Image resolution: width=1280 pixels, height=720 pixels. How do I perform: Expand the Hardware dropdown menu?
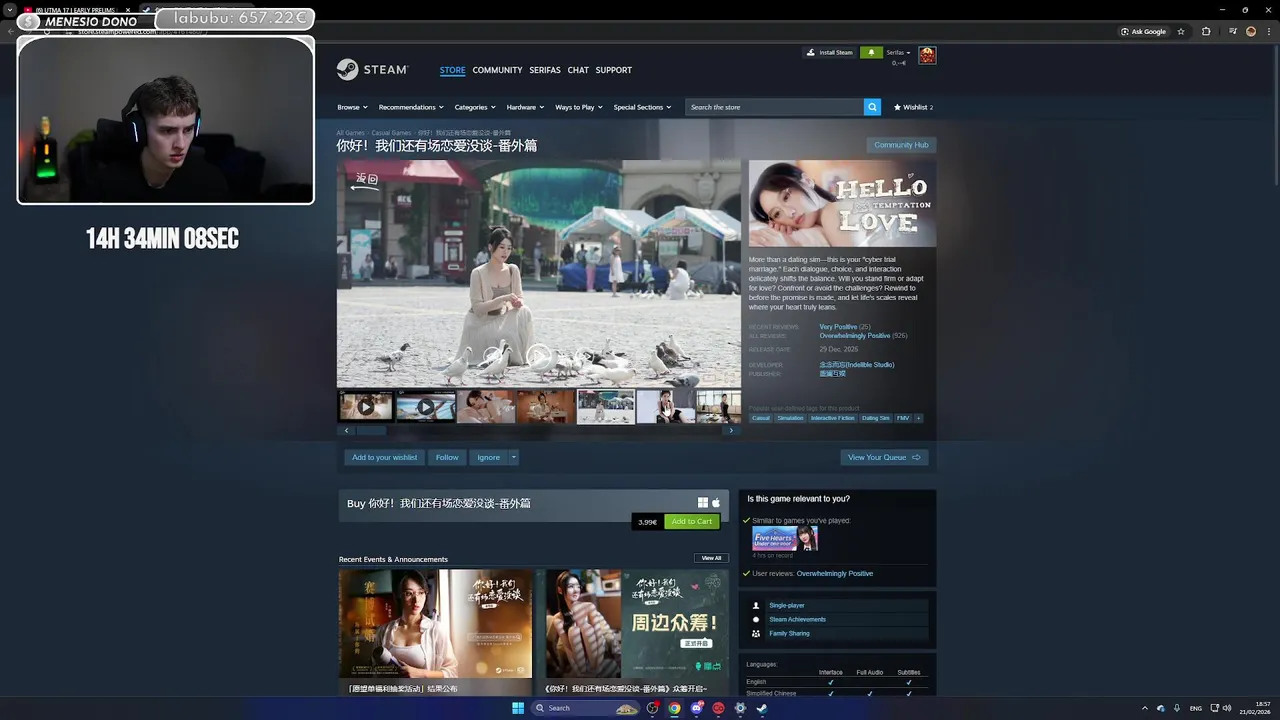coord(525,107)
